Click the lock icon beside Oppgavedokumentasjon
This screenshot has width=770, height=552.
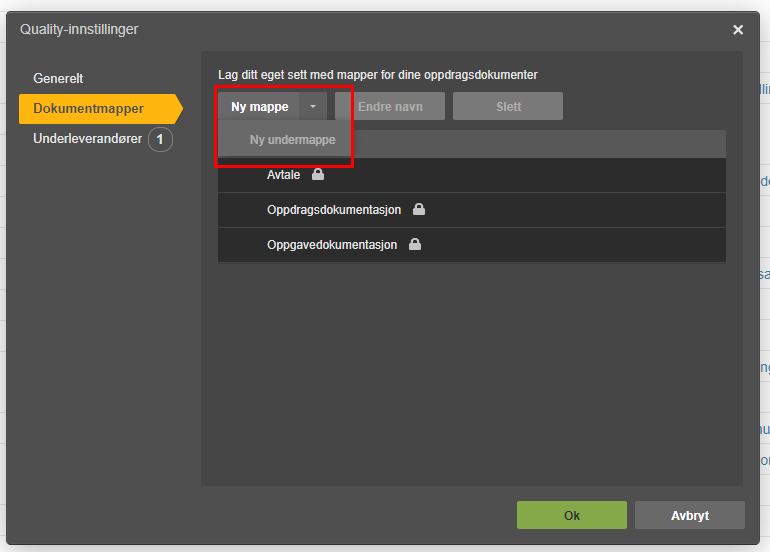pos(415,244)
